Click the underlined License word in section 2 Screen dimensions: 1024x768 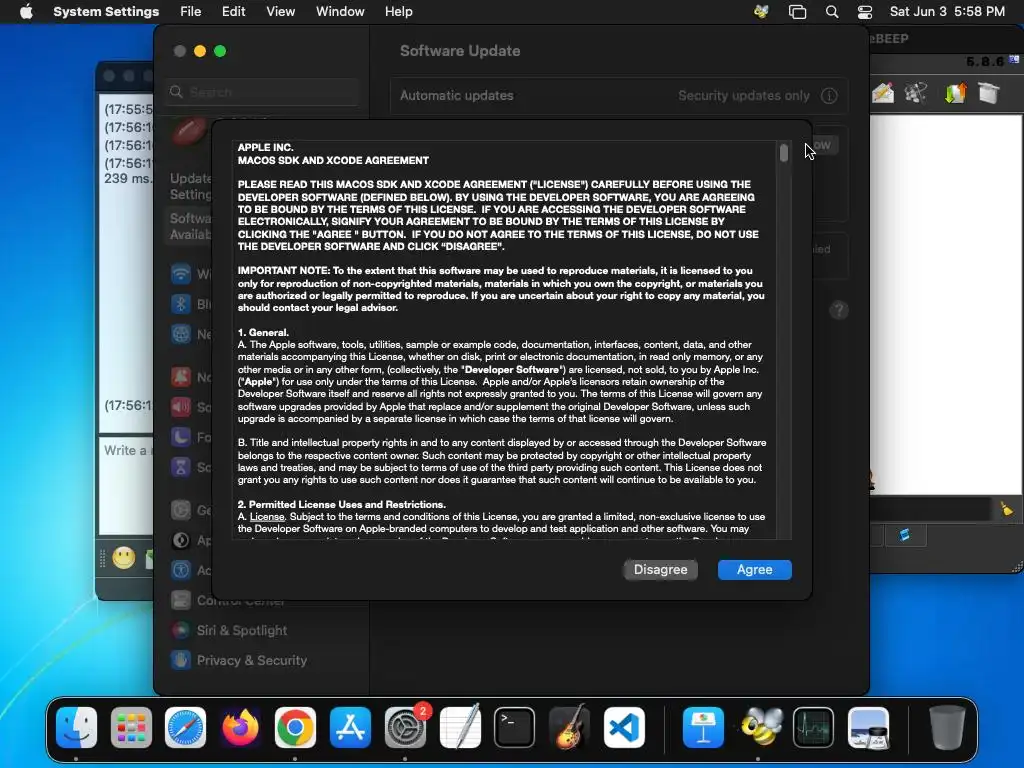pyautogui.click(x=267, y=517)
